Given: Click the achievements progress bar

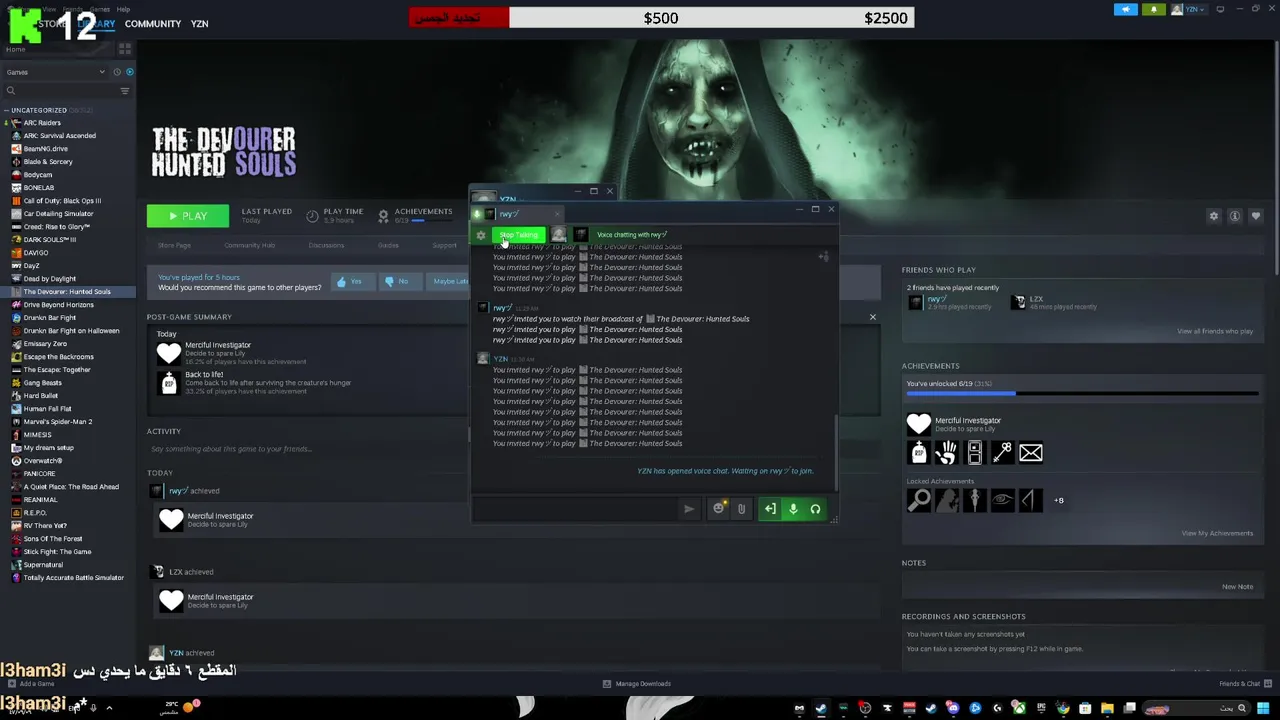Looking at the screenshot, I should 1082,394.
